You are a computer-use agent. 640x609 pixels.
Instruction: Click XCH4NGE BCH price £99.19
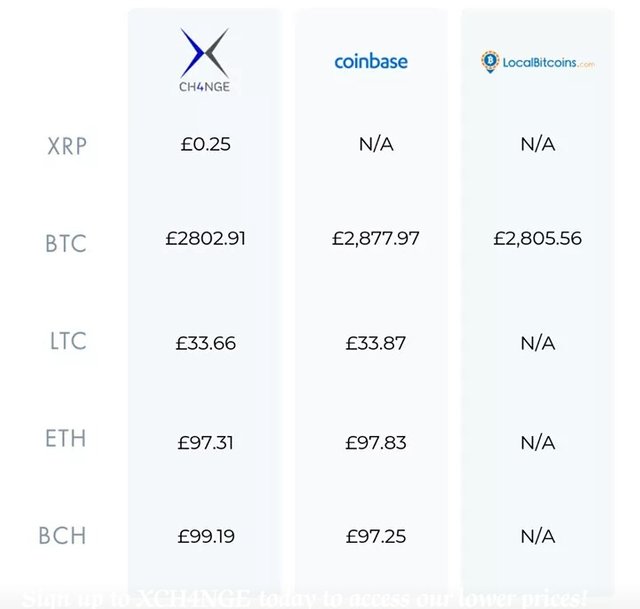(x=206, y=536)
